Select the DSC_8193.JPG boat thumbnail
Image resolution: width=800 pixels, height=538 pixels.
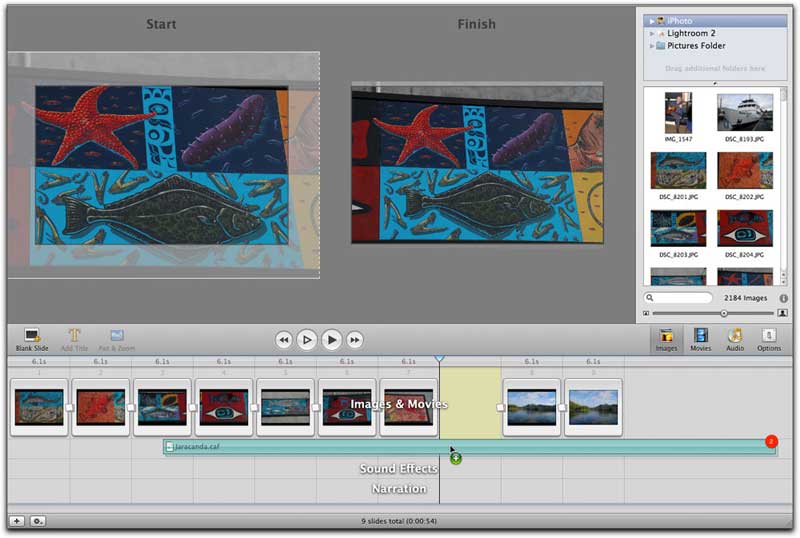744,113
